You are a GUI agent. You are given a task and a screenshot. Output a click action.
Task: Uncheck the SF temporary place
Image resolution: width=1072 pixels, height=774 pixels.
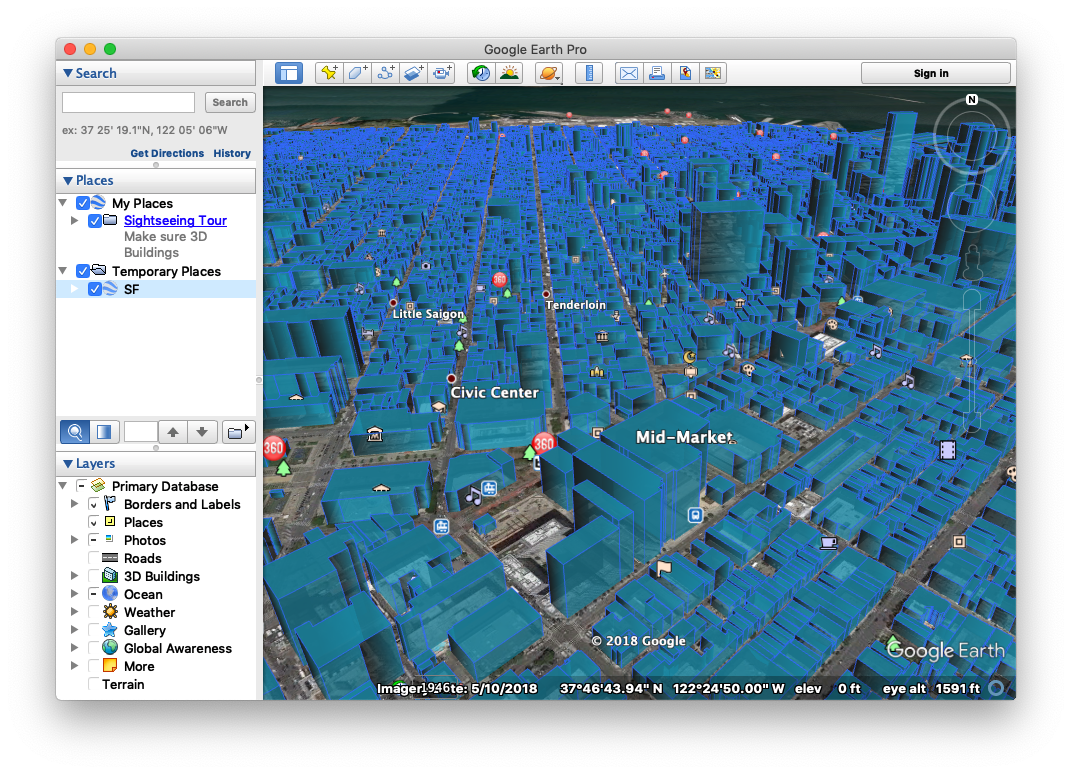(x=96, y=289)
